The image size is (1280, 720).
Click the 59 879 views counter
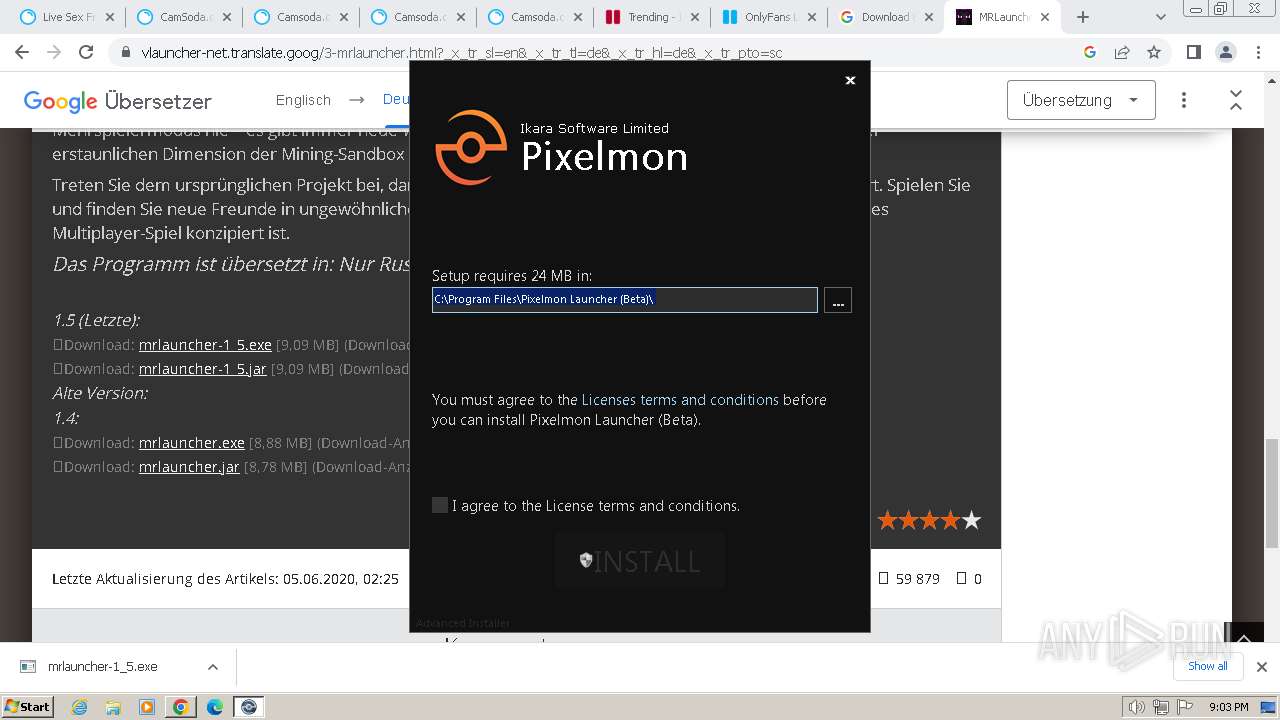pos(910,578)
